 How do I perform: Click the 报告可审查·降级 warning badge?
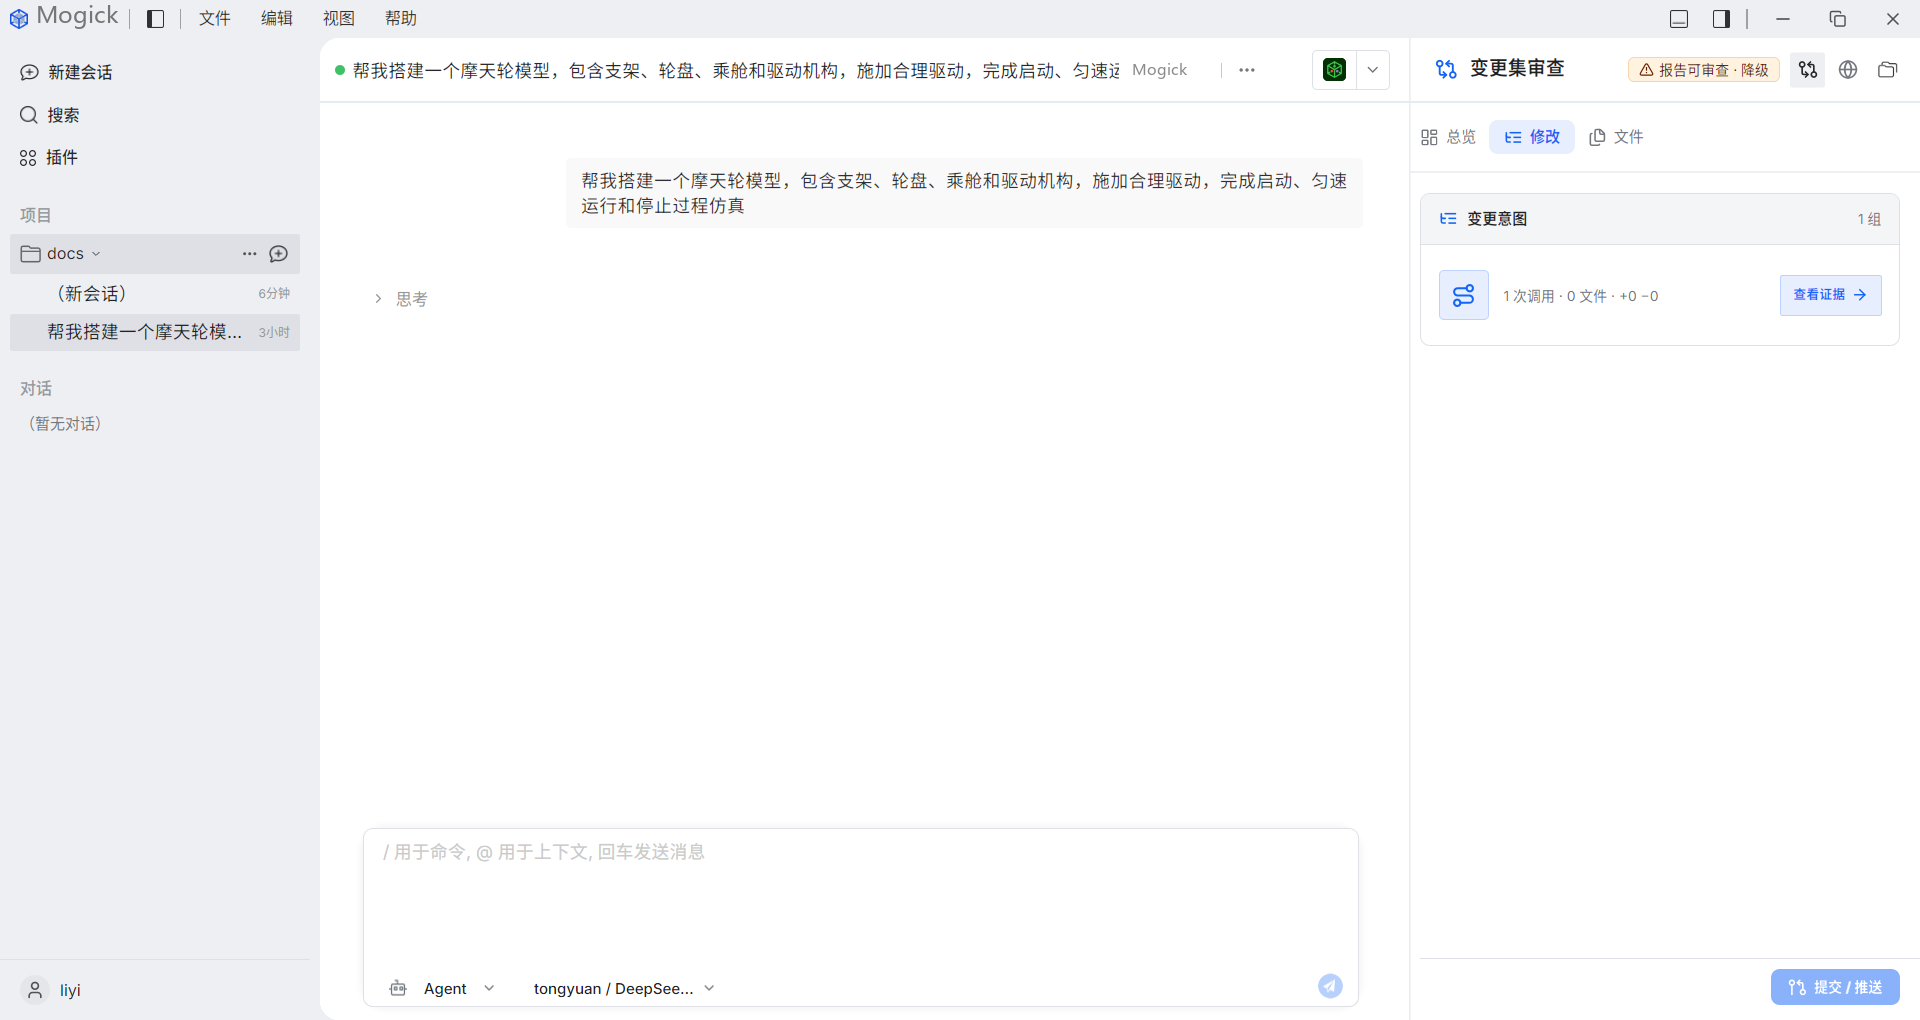point(1704,70)
